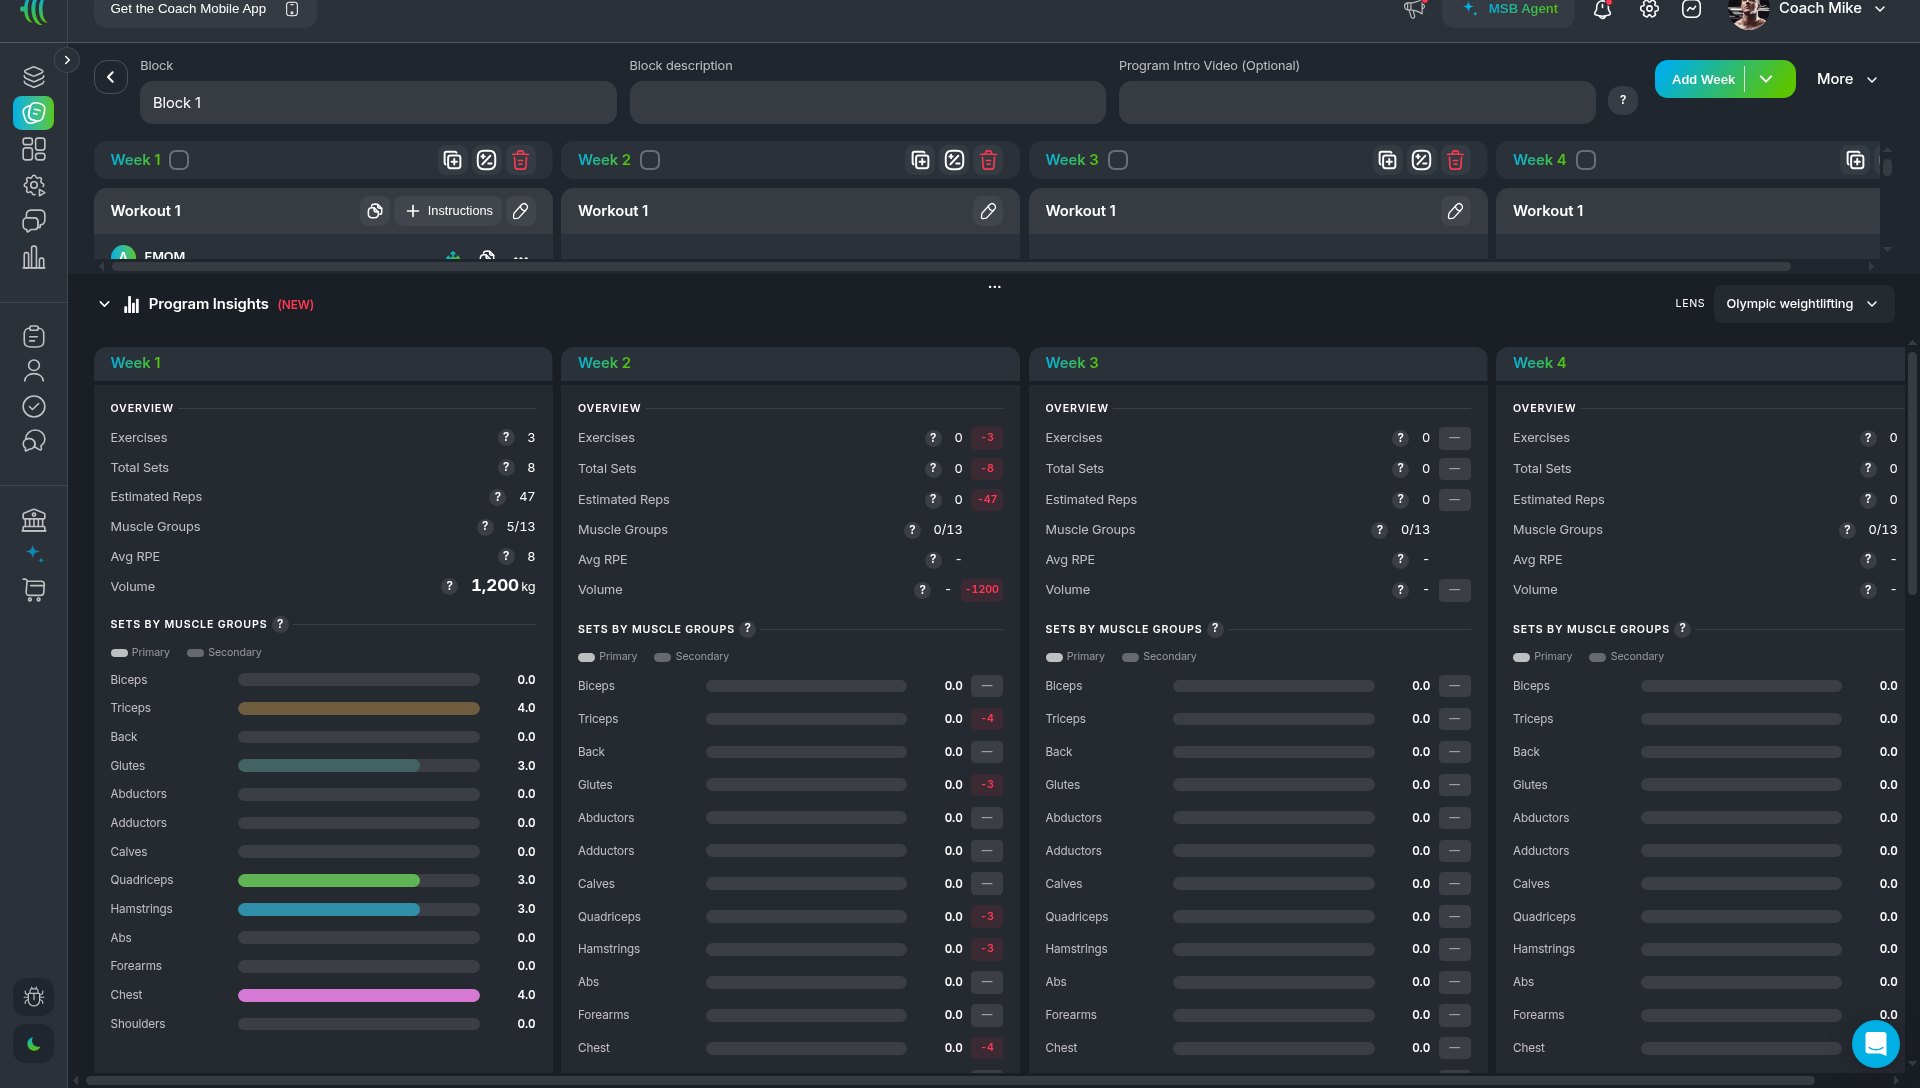Open the notifications bell
Viewport: 1920px width, 1088px height.
coord(1602,10)
